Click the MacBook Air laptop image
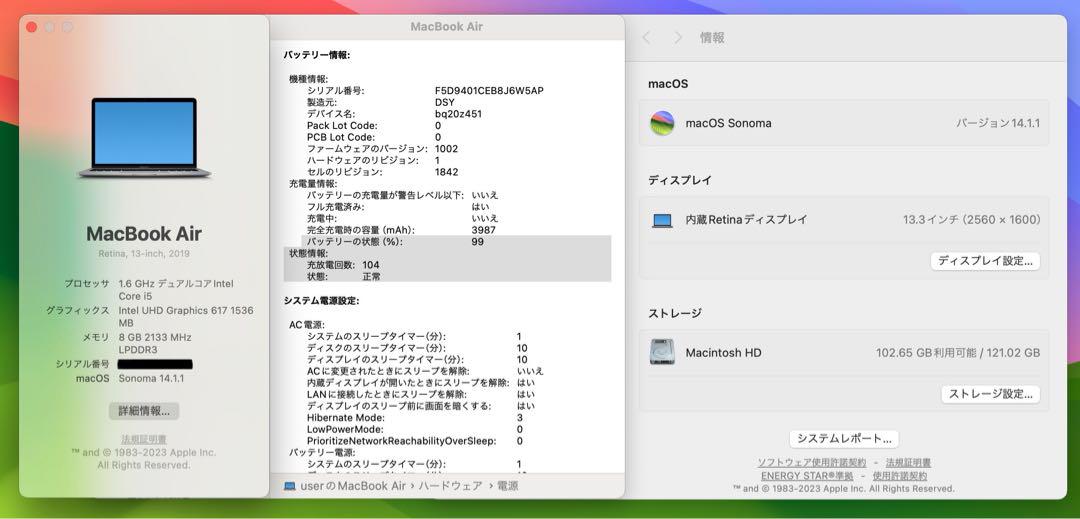This screenshot has width=1080, height=519. (144, 137)
